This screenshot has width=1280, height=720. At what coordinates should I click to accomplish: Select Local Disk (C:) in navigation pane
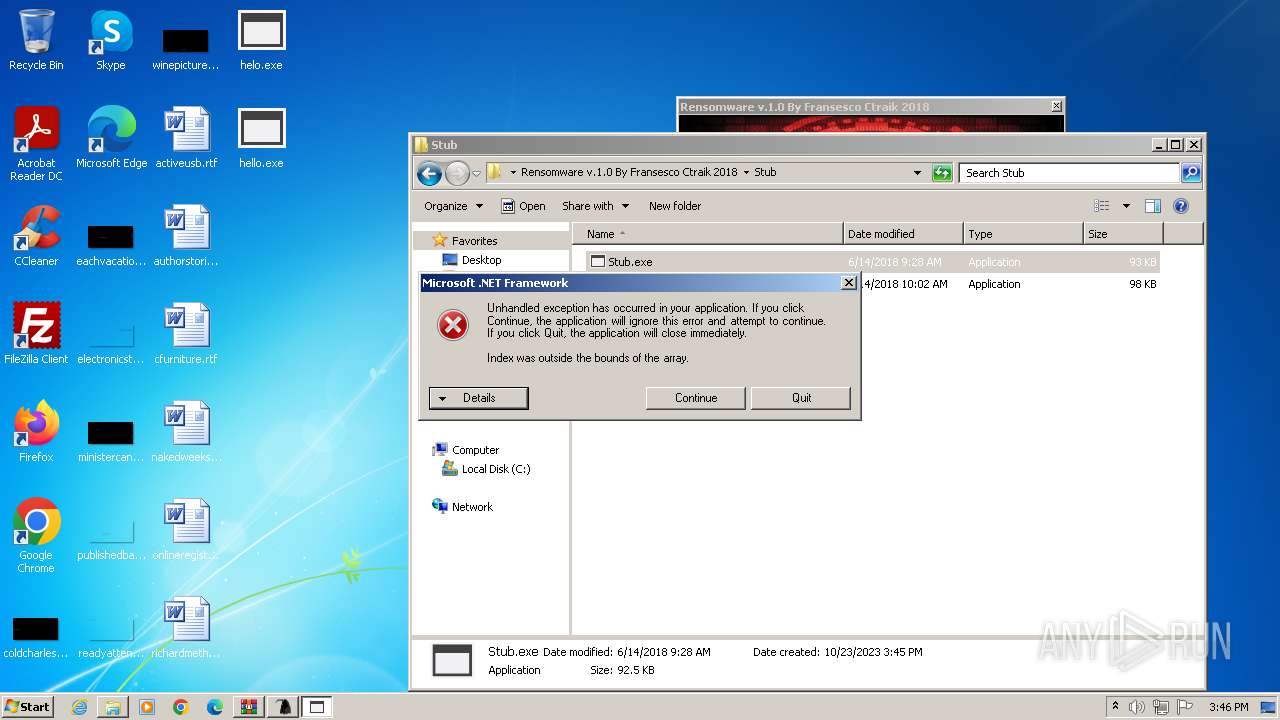[496, 469]
